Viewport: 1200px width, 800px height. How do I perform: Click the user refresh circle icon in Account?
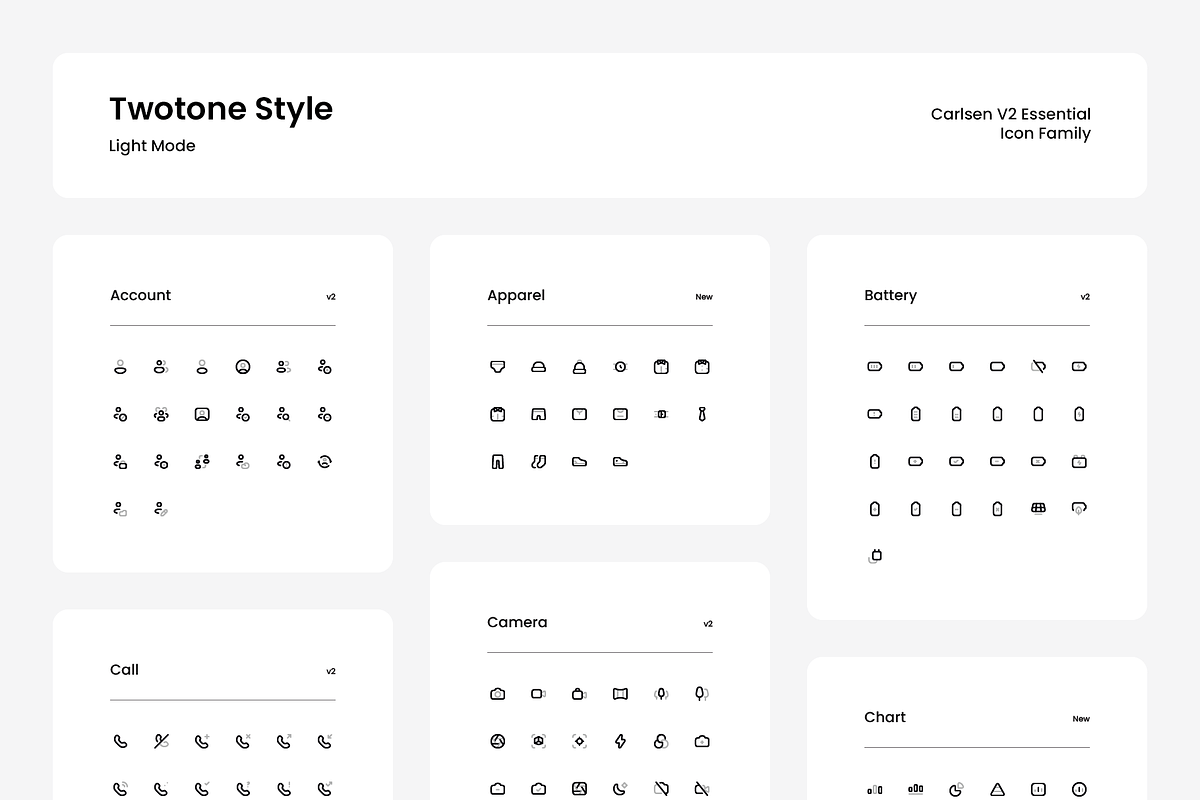[325, 461]
